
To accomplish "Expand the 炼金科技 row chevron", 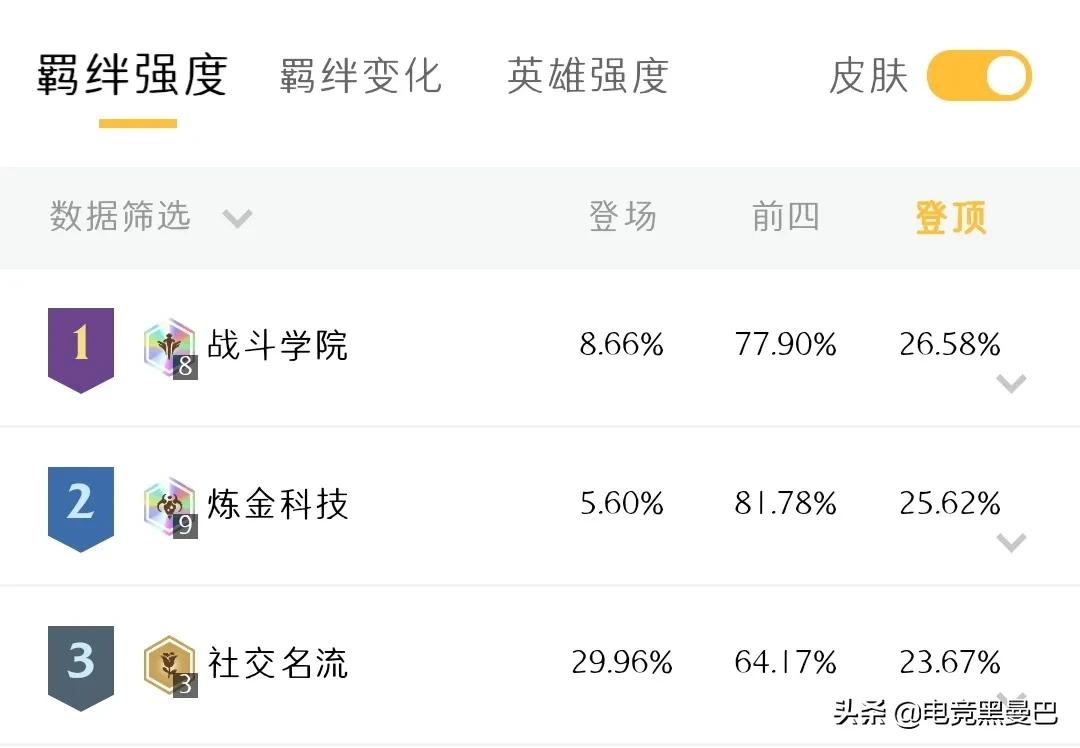I will [1013, 541].
